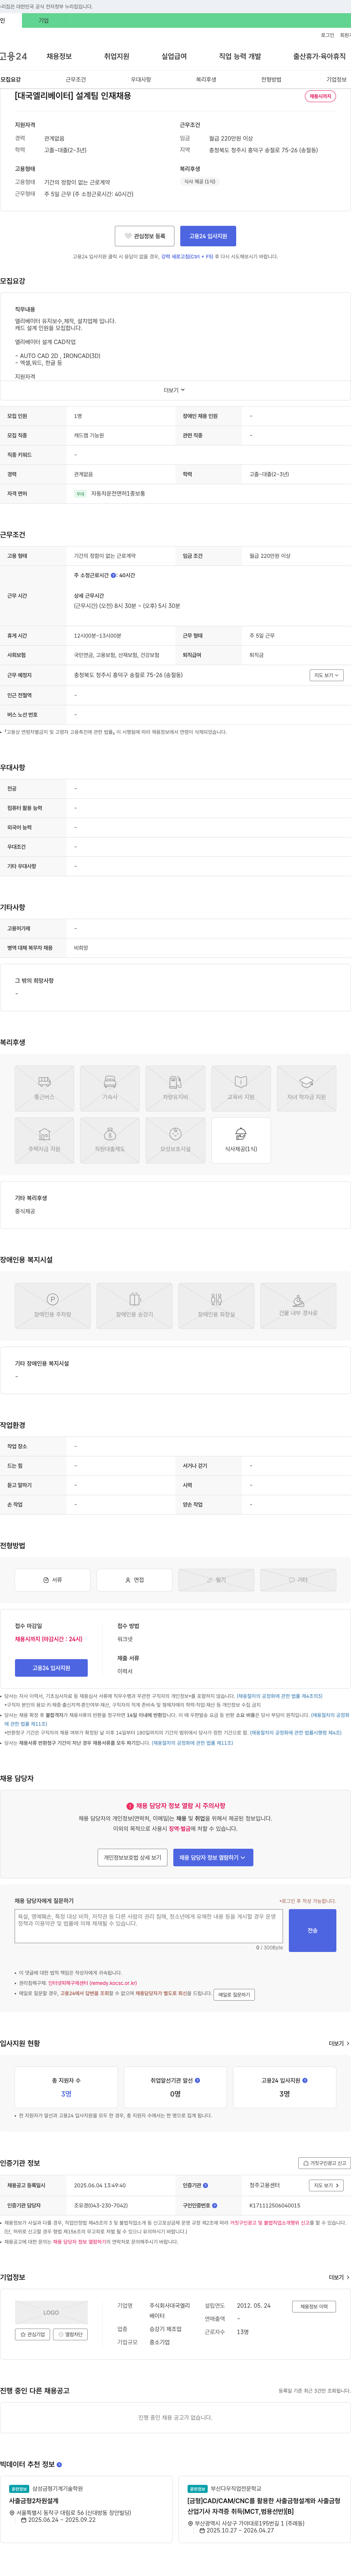Viewport: 351px width, 2576px height.
Task: Click 고용24 입사지원 button under 접수 마감일
Action: click(51, 1668)
